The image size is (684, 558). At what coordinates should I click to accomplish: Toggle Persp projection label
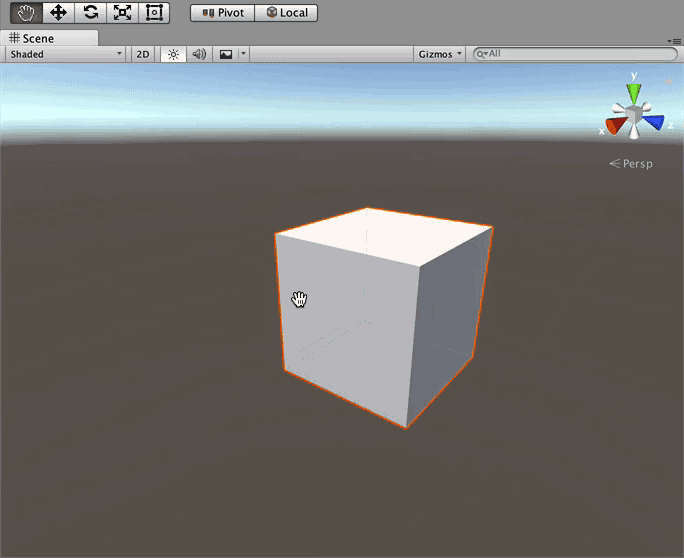[x=631, y=164]
